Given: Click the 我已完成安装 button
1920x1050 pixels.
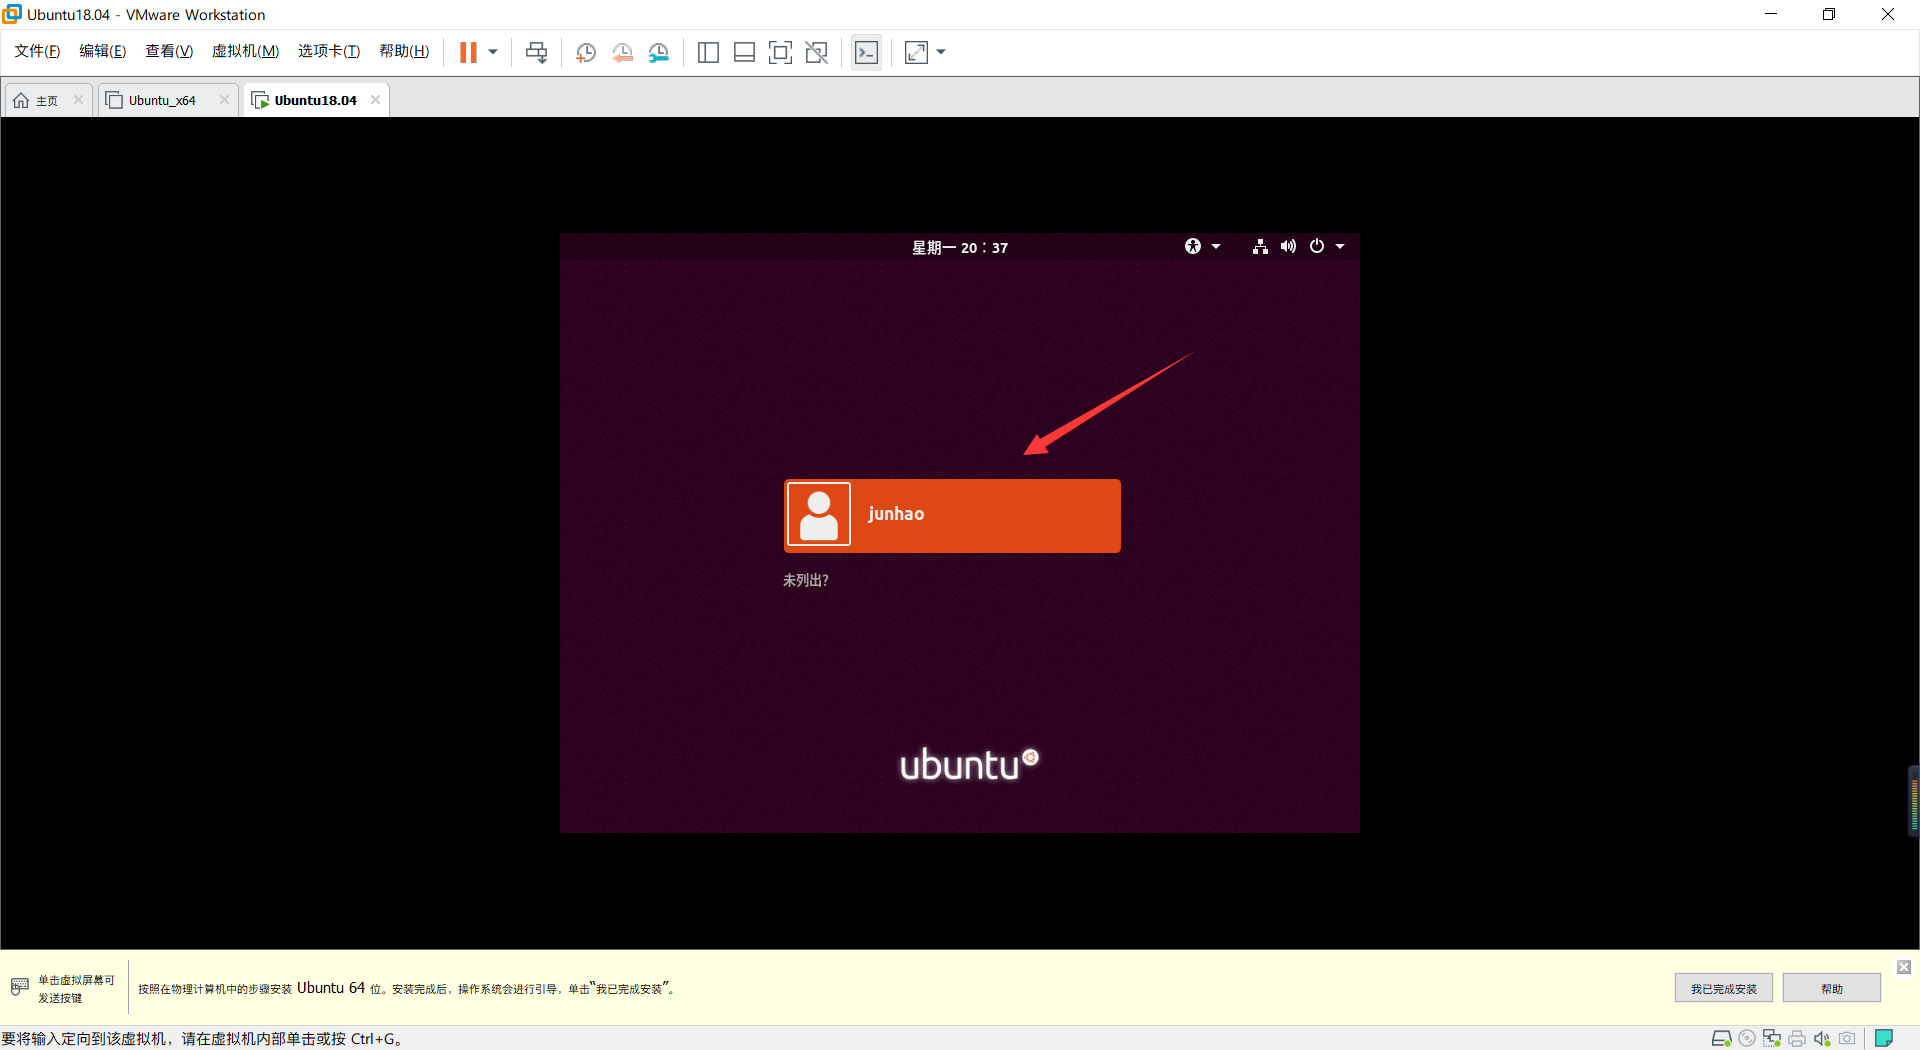Looking at the screenshot, I should pos(1724,988).
